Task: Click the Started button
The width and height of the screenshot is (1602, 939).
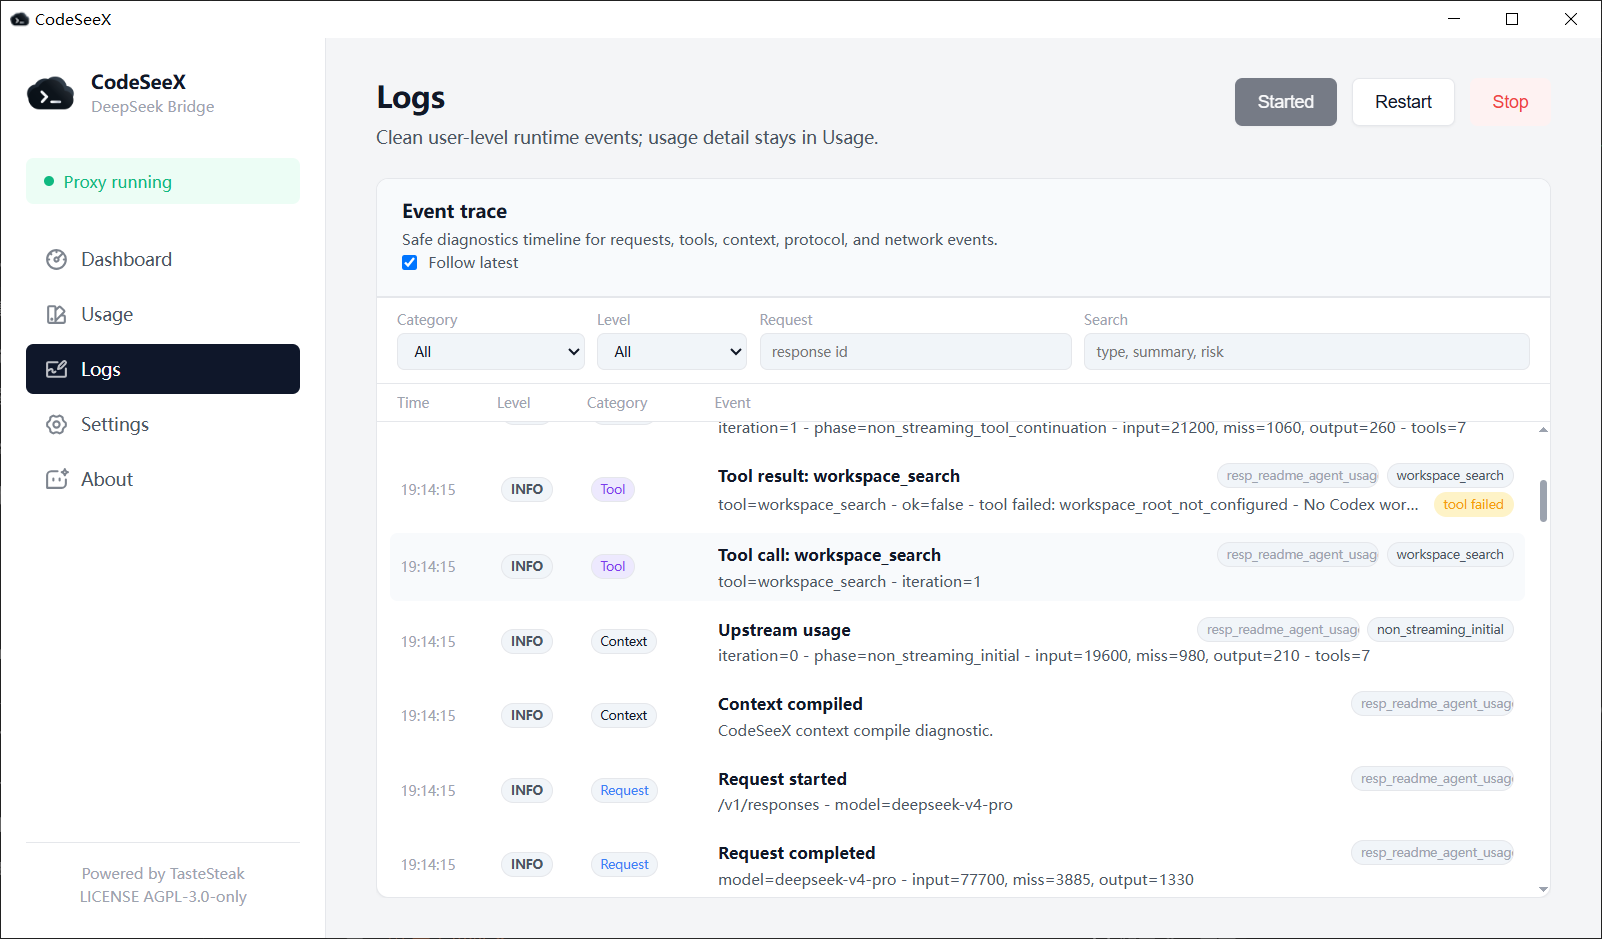Action: pyautogui.click(x=1286, y=102)
